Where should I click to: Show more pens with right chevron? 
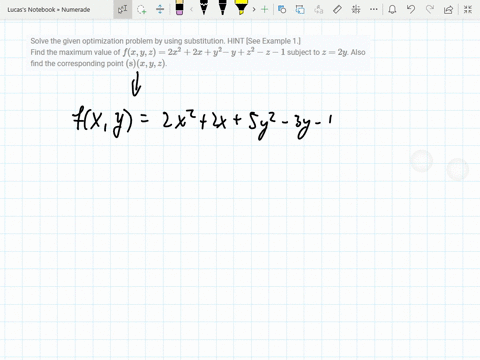pyautogui.click(x=254, y=9)
